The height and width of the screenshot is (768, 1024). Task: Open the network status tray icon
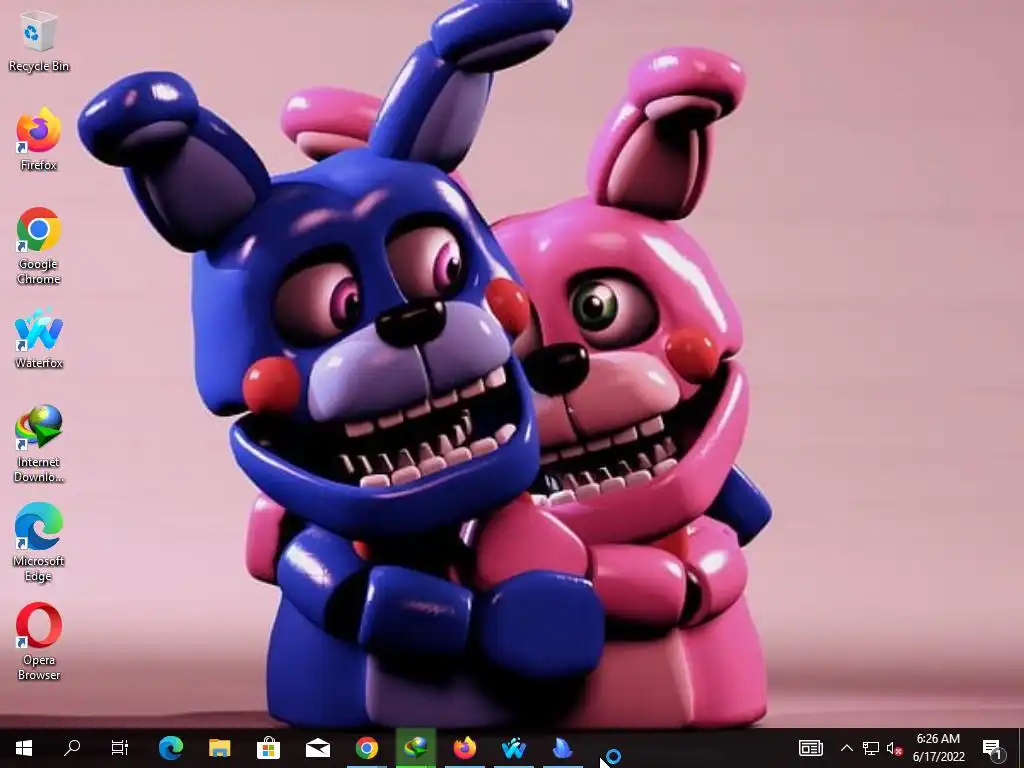(x=871, y=748)
